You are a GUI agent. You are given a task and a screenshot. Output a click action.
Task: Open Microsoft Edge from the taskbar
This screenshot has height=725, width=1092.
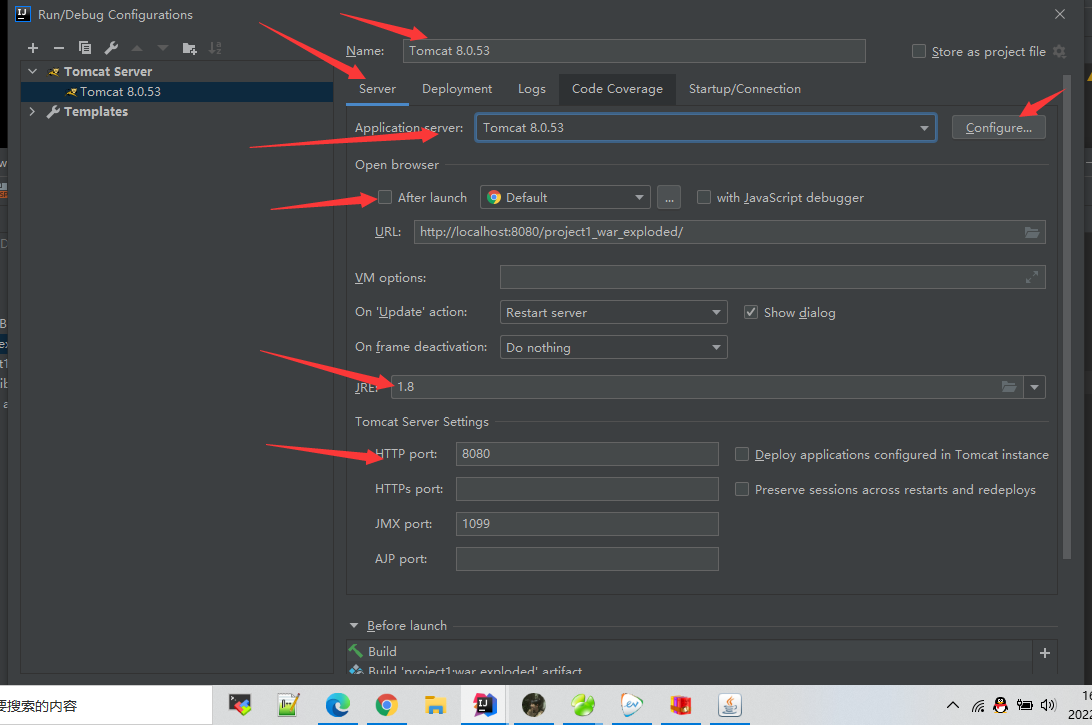tap(338, 705)
